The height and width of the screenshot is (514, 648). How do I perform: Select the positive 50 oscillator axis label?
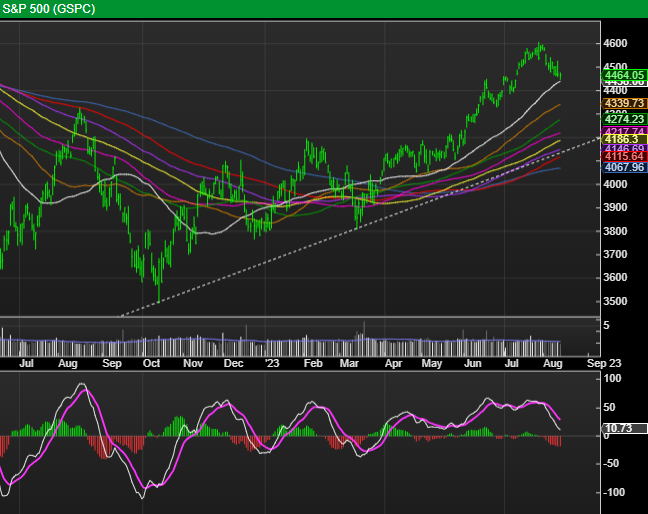pyautogui.click(x=609, y=407)
